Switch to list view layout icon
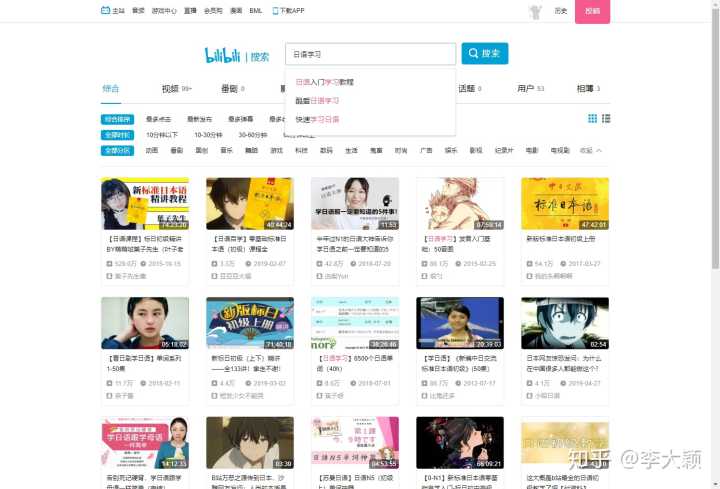 point(605,118)
